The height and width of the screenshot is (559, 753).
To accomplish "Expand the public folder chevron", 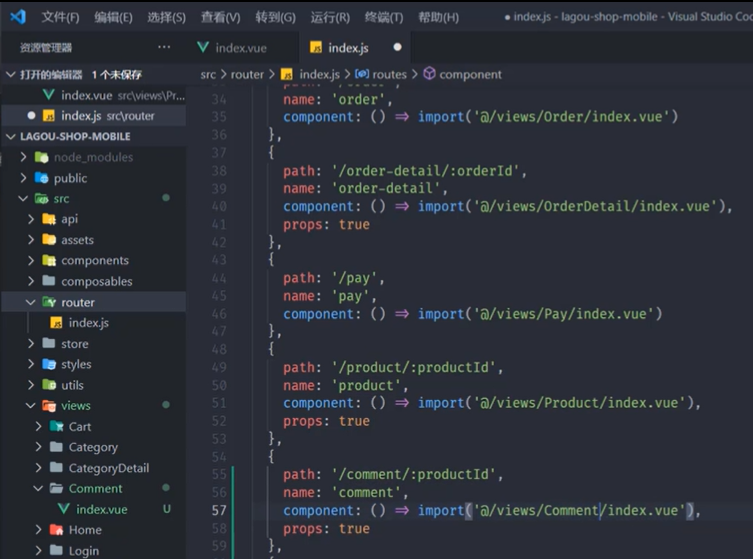I will pos(23,178).
